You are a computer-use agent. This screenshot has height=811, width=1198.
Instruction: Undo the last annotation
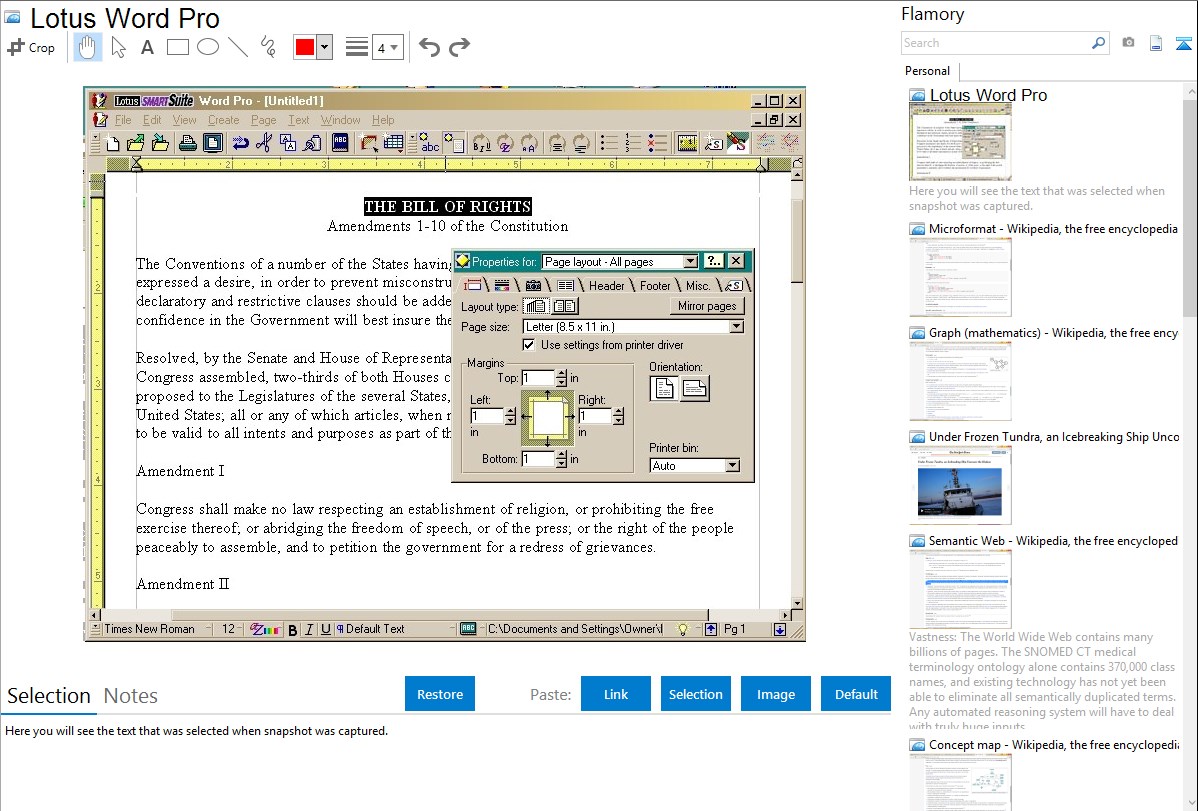click(x=429, y=47)
